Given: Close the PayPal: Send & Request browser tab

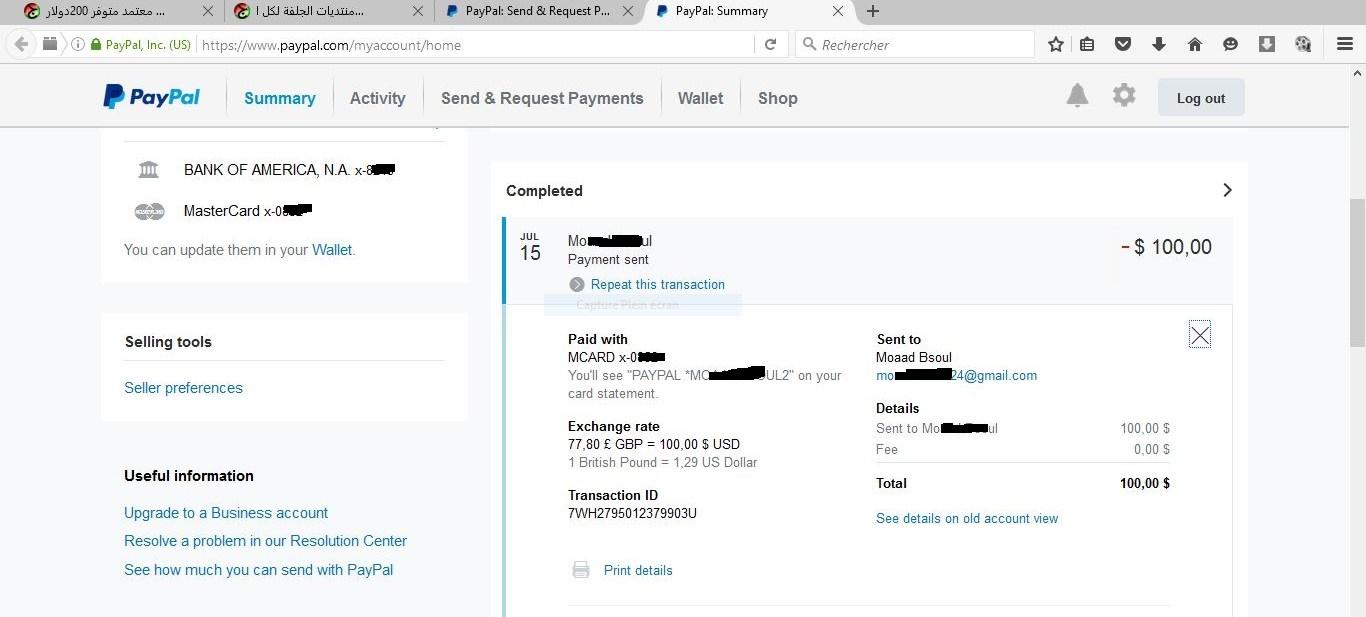Looking at the screenshot, I should [x=627, y=12].
